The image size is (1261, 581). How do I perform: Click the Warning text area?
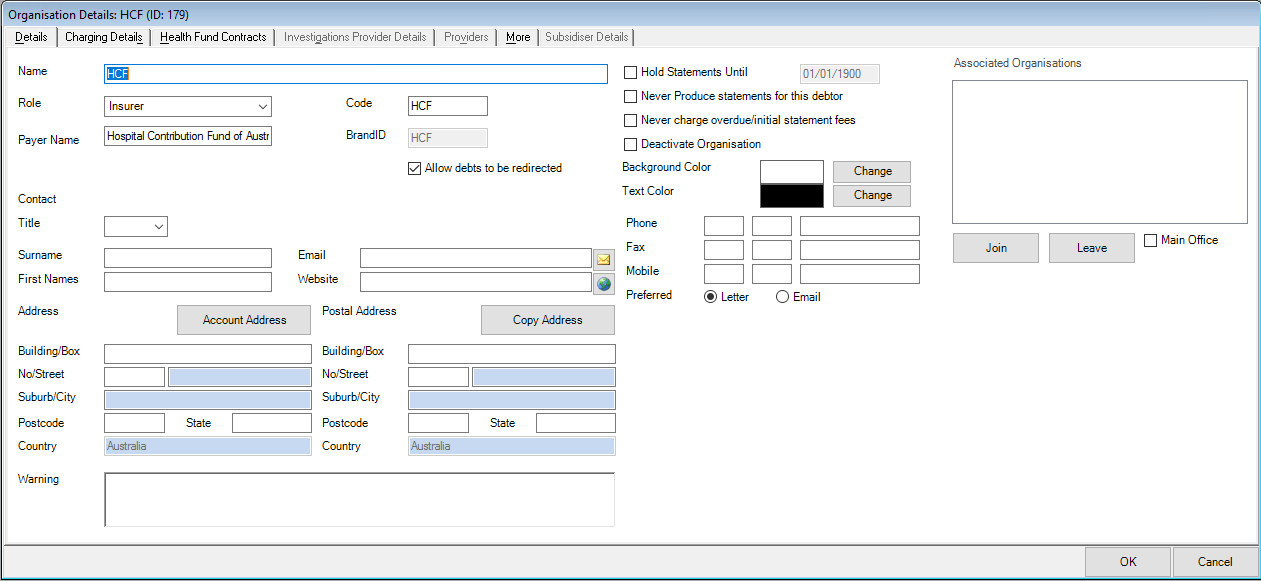pos(360,499)
